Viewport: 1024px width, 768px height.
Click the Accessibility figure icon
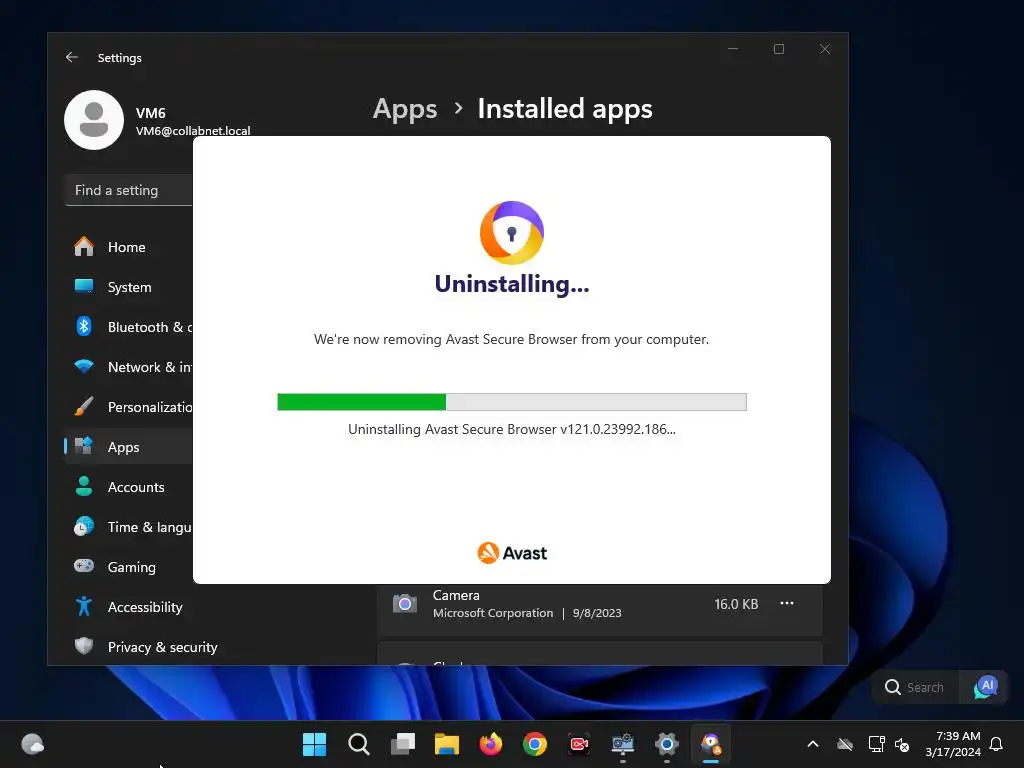[x=84, y=606]
